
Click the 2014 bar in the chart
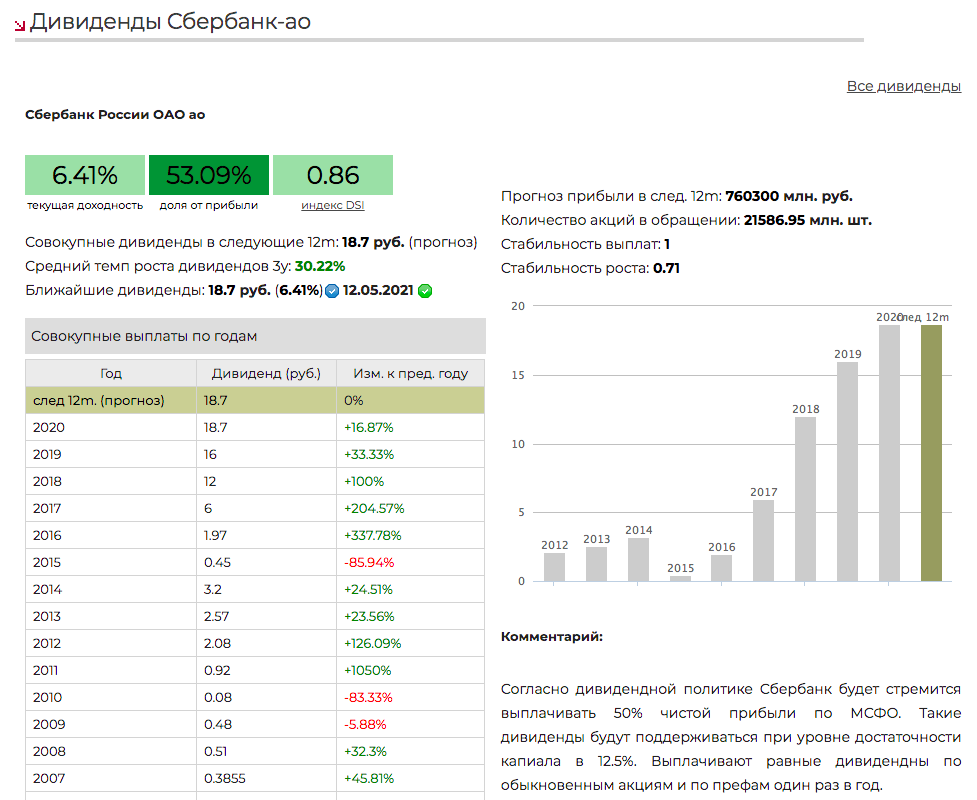pos(638,560)
